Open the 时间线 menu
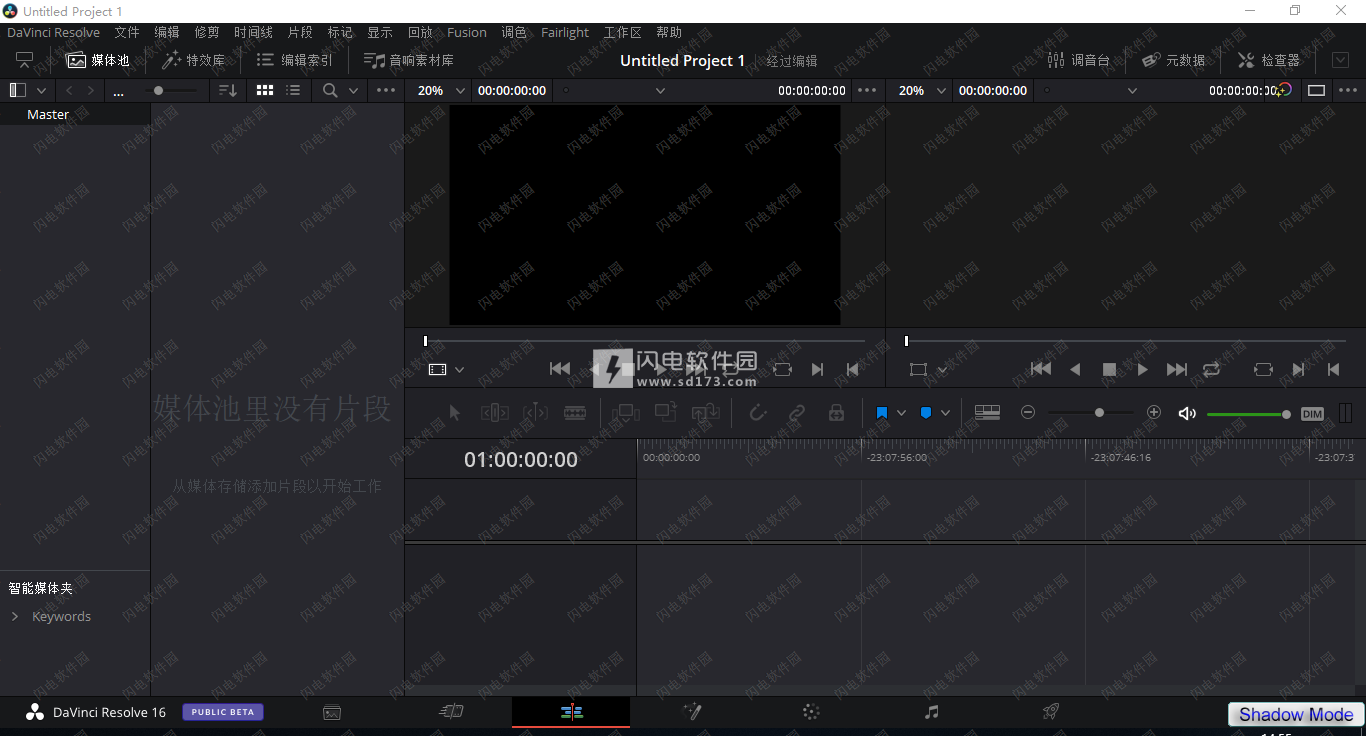This screenshot has height=736, width=1366. (x=253, y=33)
